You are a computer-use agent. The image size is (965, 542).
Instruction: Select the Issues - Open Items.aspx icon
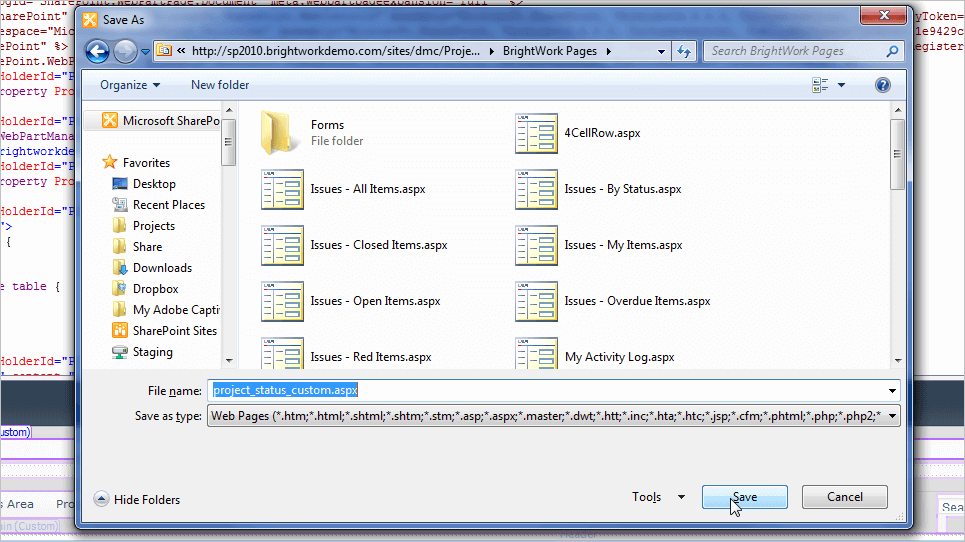282,301
